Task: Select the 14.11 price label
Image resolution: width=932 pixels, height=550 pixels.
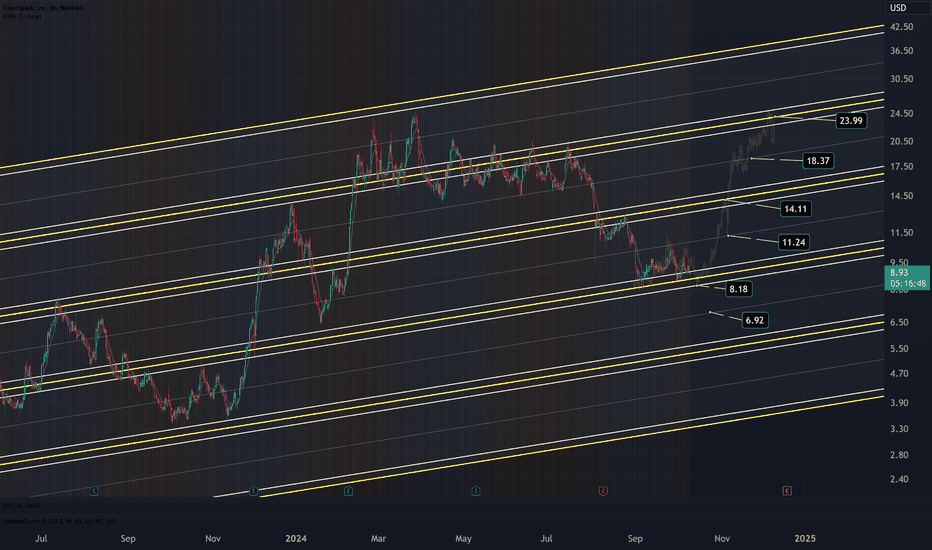Action: [796, 209]
